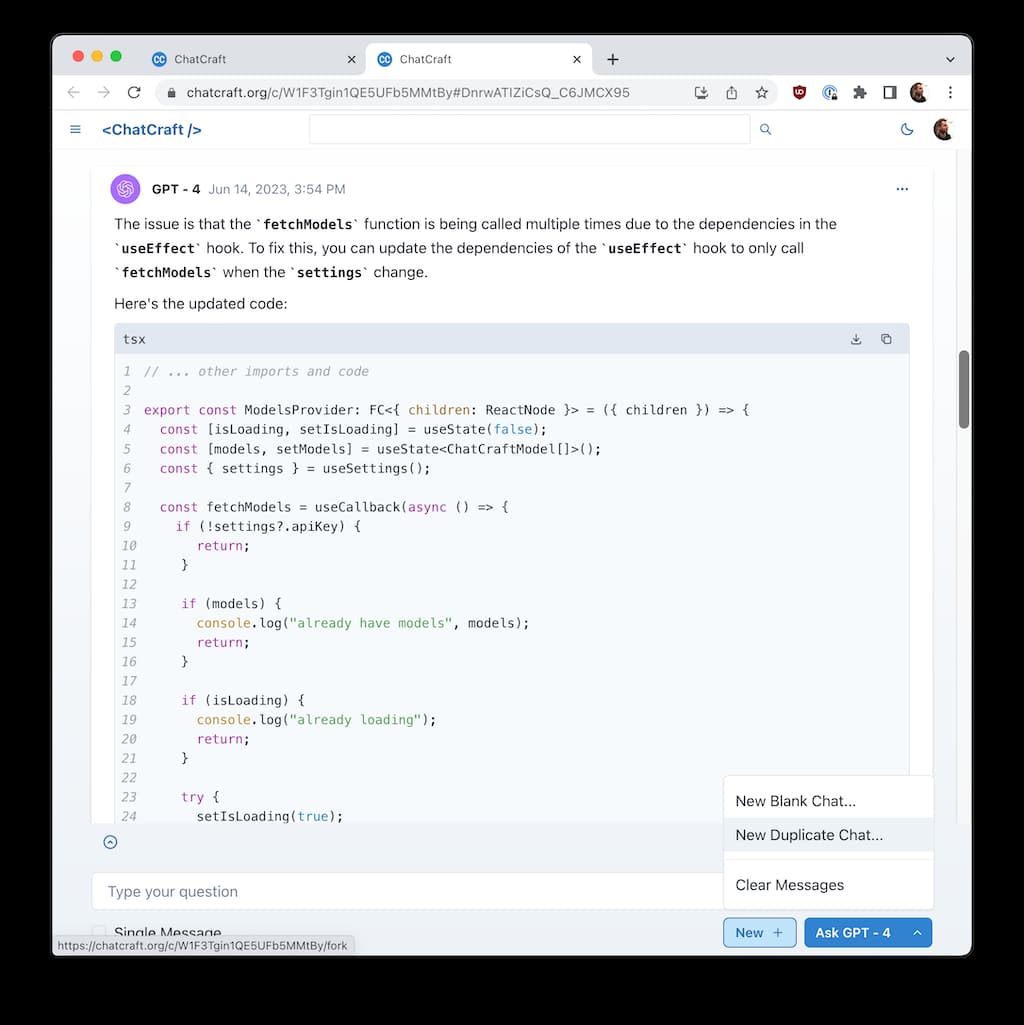This screenshot has height=1025, width=1024.
Task: Click the lock site info icon
Action: click(x=171, y=93)
